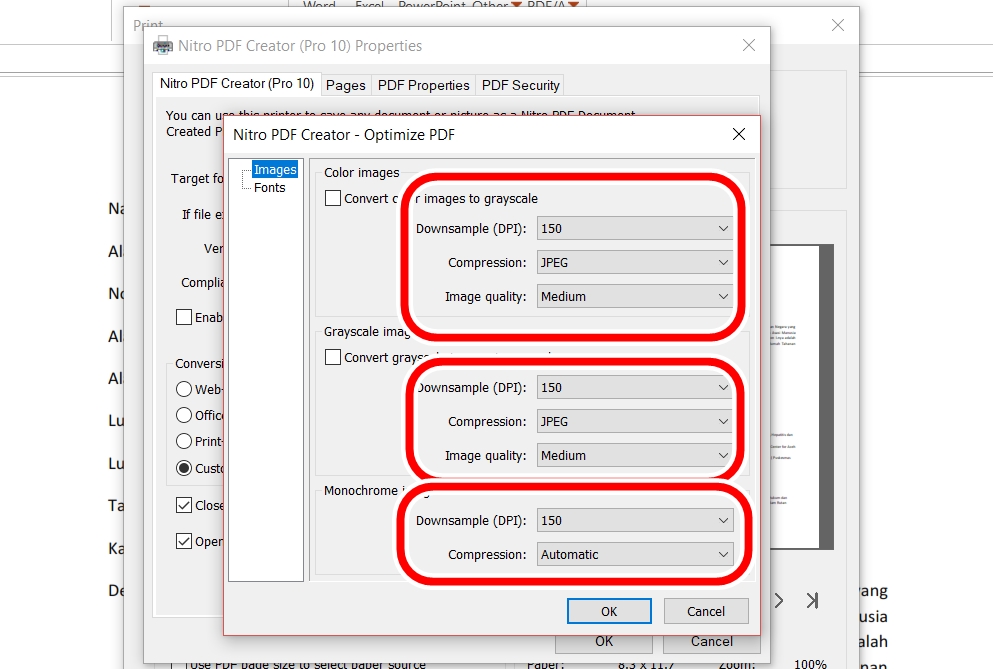Select the Custom conversion quality radio button
The width and height of the screenshot is (993, 669).
184,468
